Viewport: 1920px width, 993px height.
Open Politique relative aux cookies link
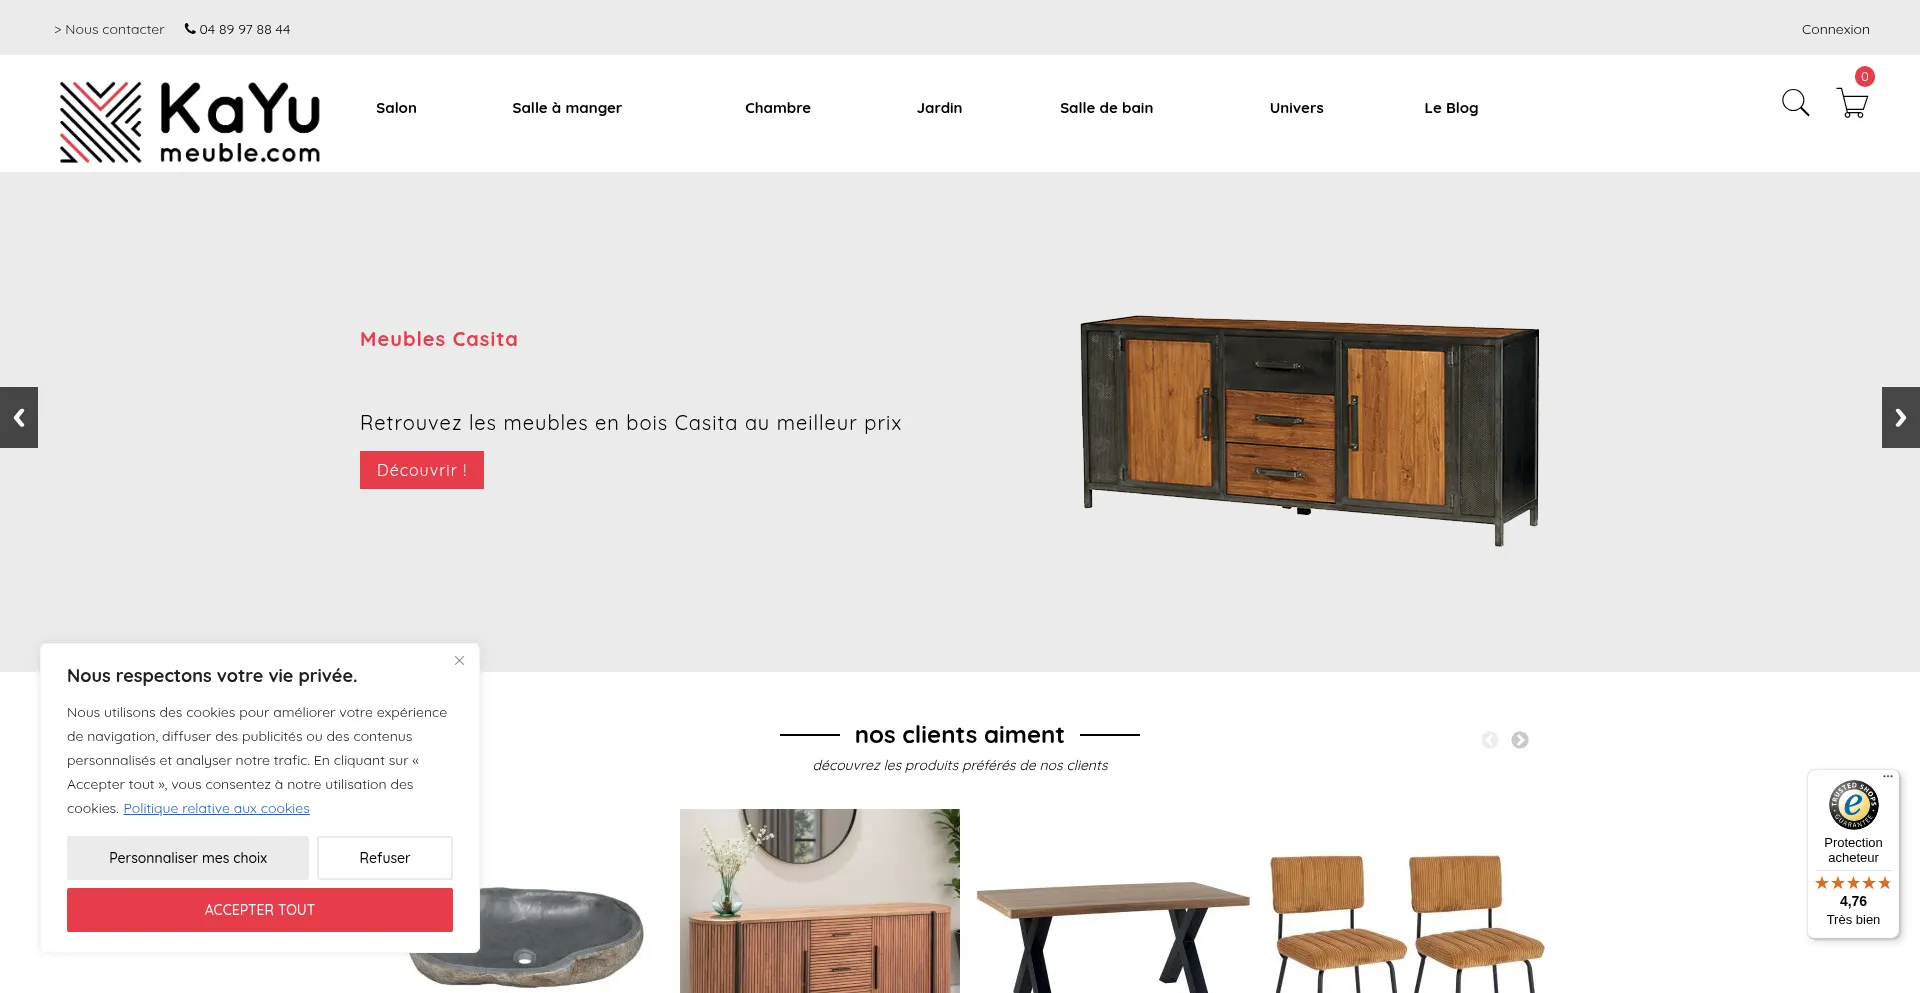217,809
